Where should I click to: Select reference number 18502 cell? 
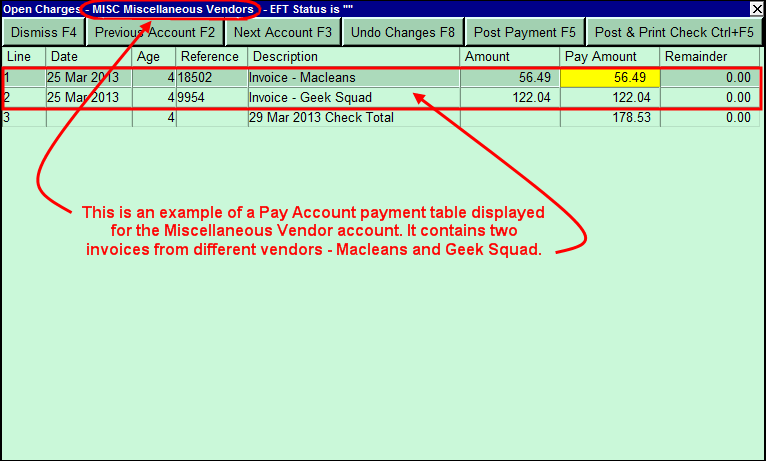click(211, 77)
